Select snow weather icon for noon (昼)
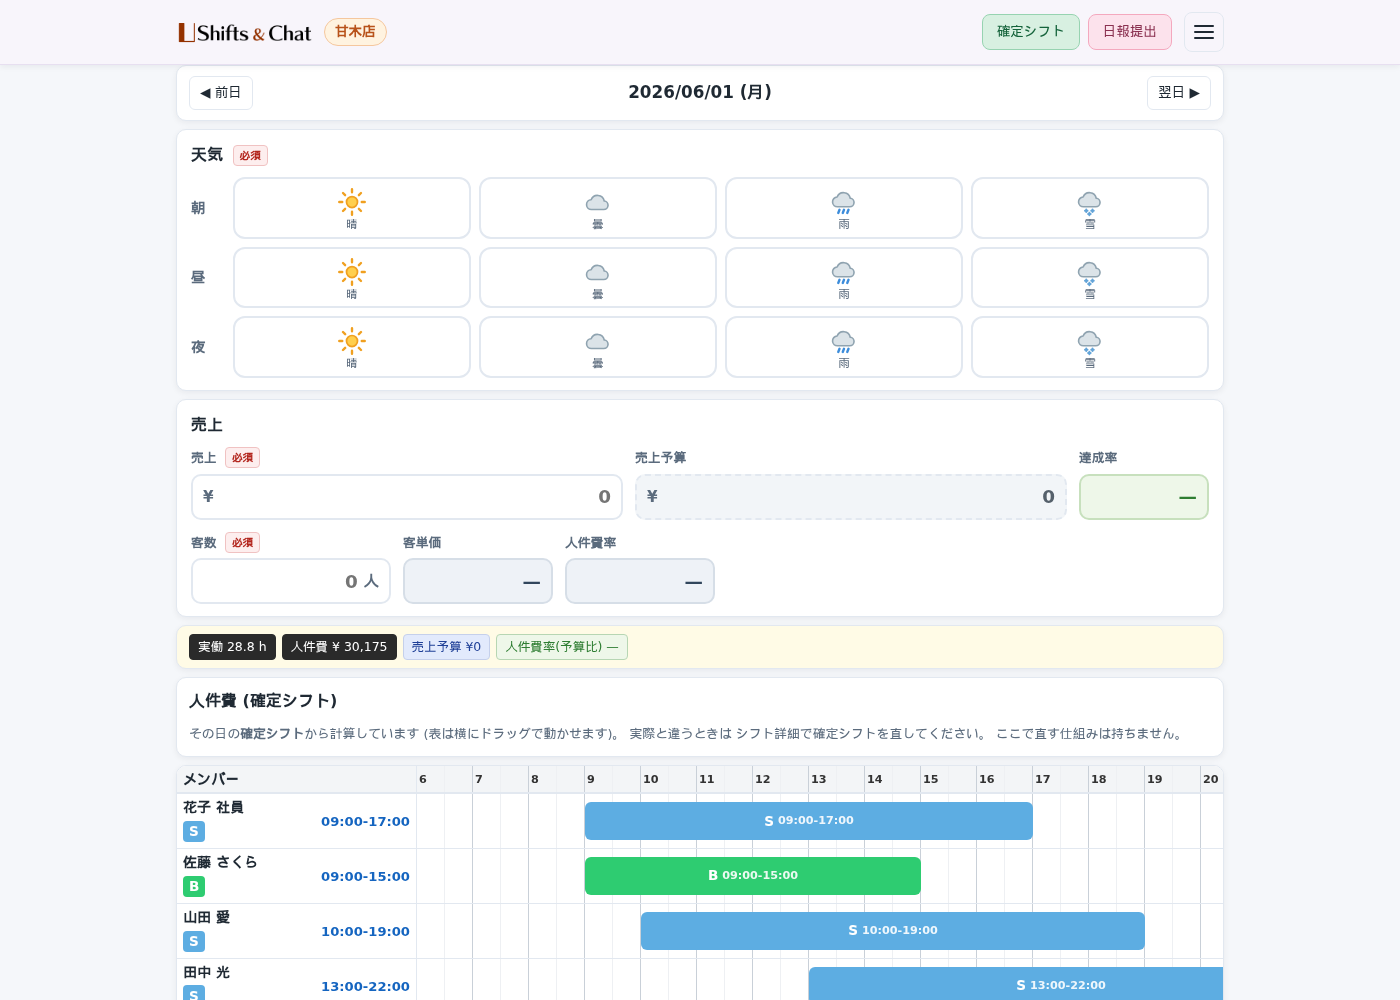The width and height of the screenshot is (1400, 1000). 1090,272
